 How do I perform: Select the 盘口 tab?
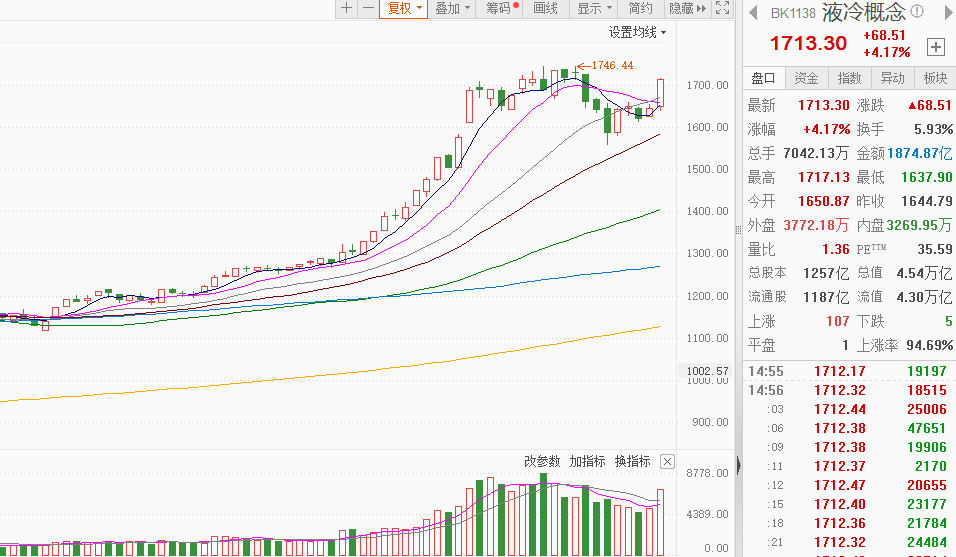[763, 78]
